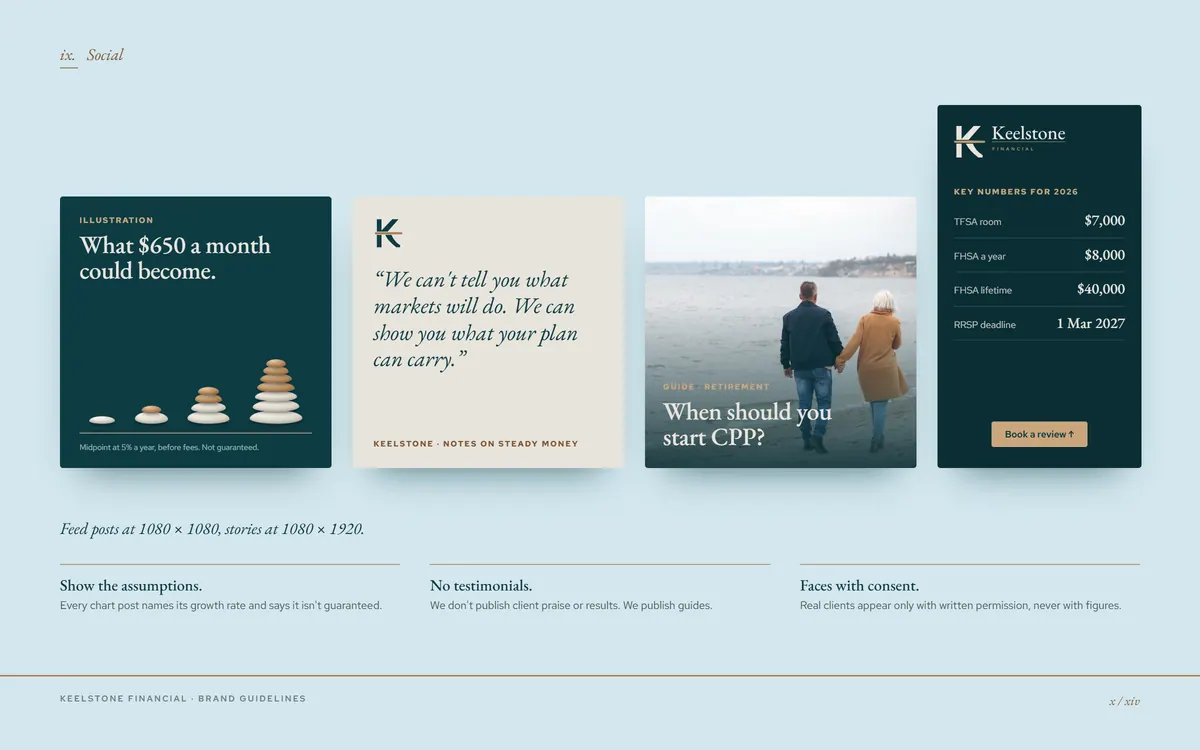
Task: Click the four-stone stack graphic
Action: point(208,405)
